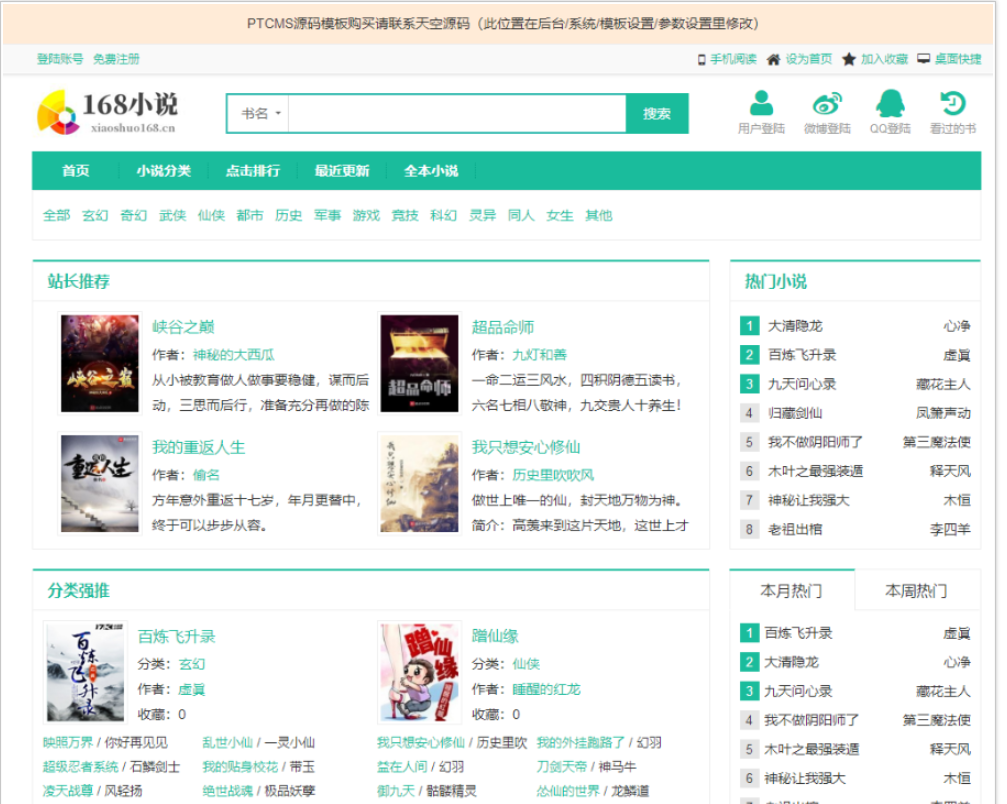1007x804 pixels.
Task: Click the QQ login penguin icon
Action: (889, 104)
